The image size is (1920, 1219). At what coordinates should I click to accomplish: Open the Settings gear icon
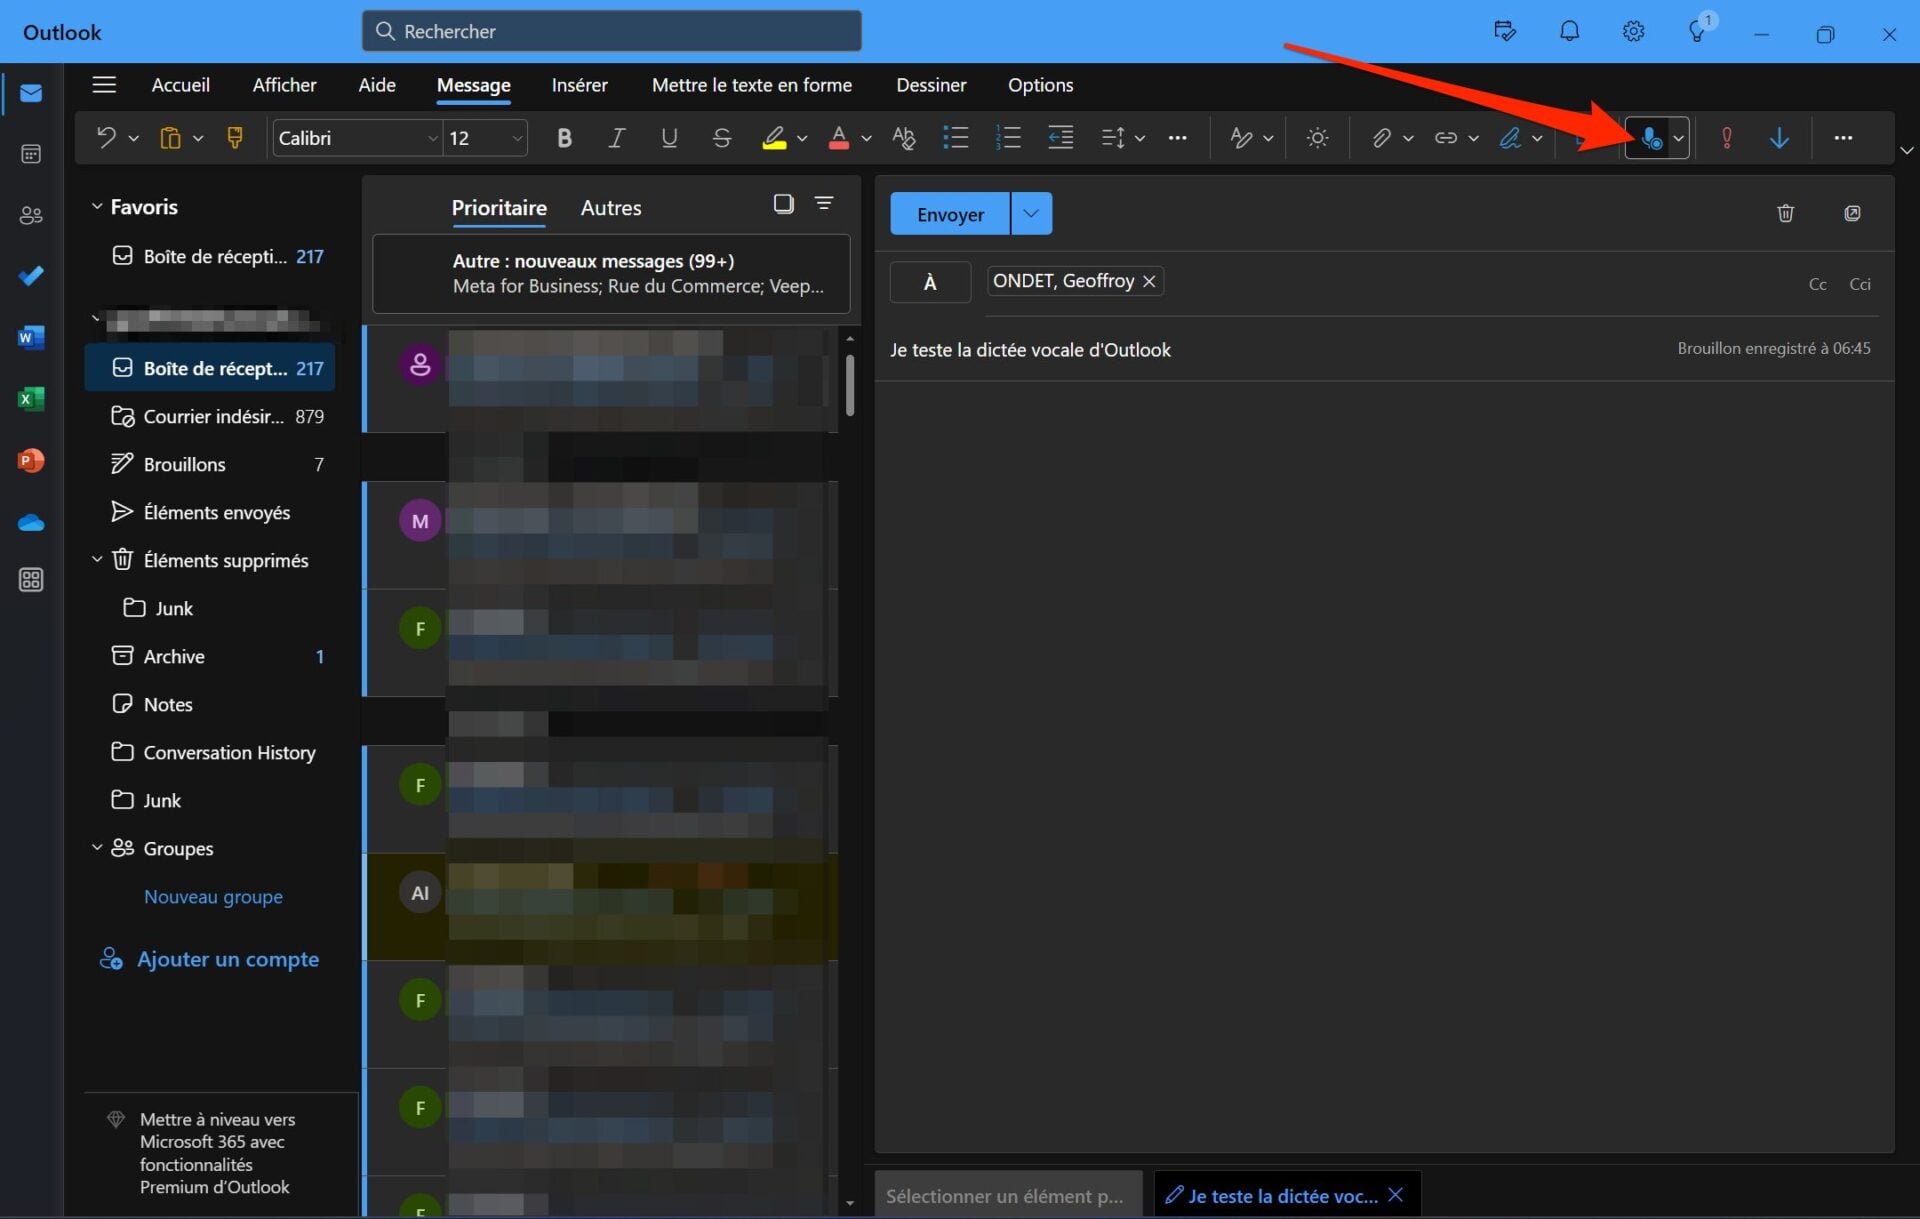(x=1633, y=31)
